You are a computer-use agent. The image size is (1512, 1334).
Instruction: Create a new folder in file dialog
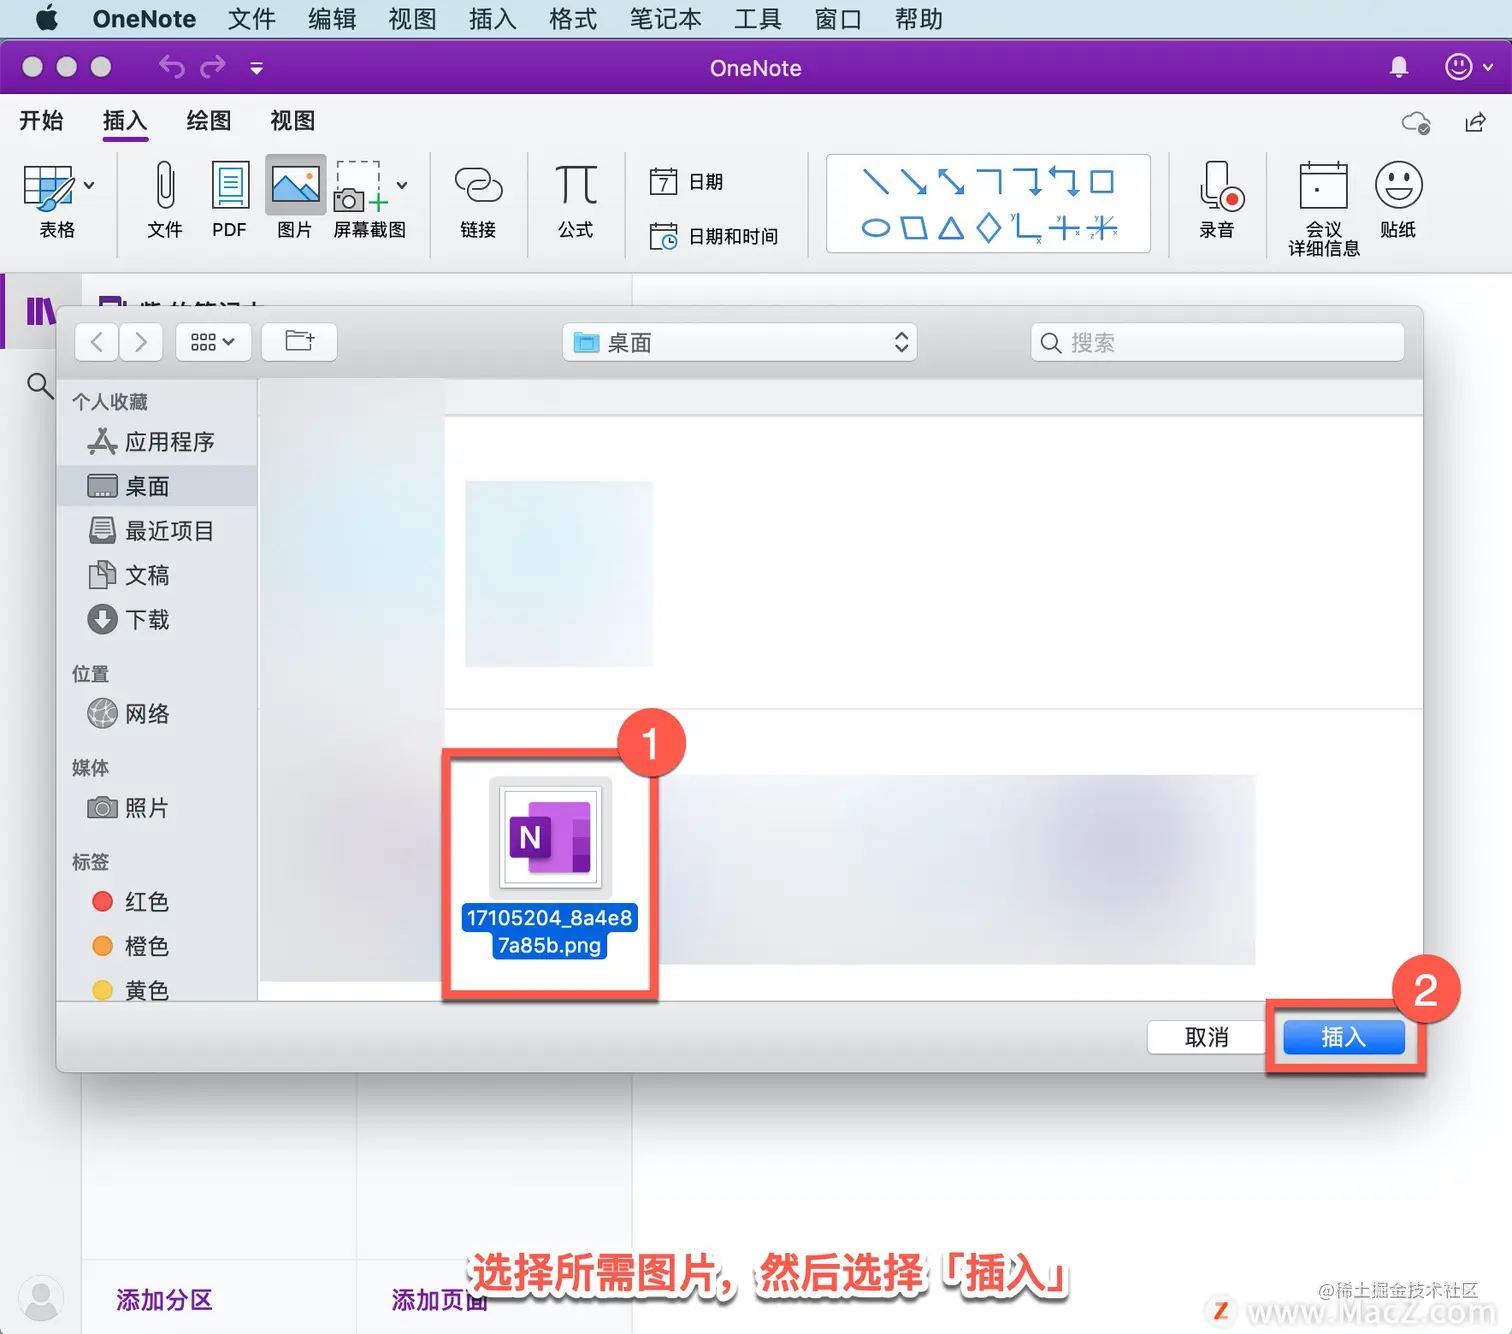(x=299, y=342)
